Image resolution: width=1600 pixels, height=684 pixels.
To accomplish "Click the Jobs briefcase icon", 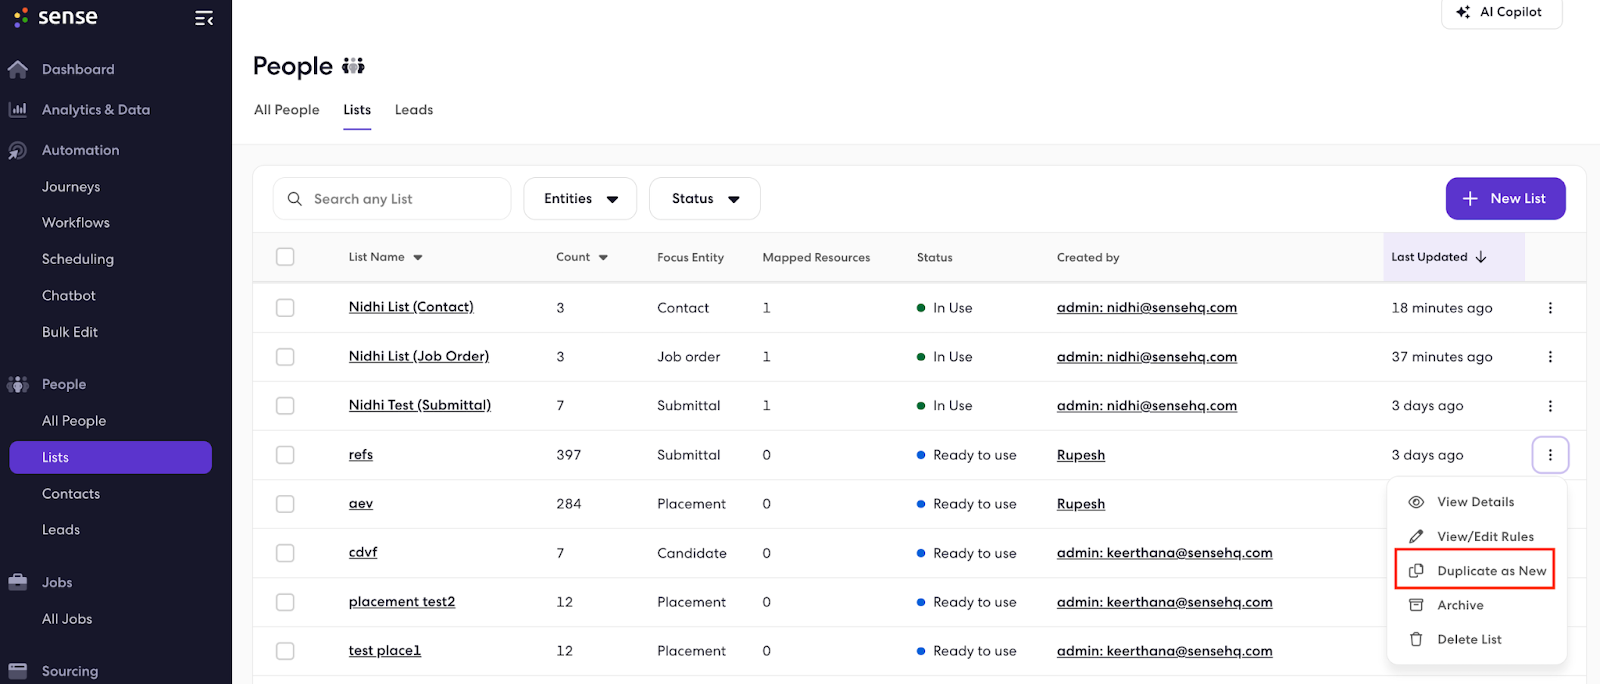I will click(x=18, y=582).
